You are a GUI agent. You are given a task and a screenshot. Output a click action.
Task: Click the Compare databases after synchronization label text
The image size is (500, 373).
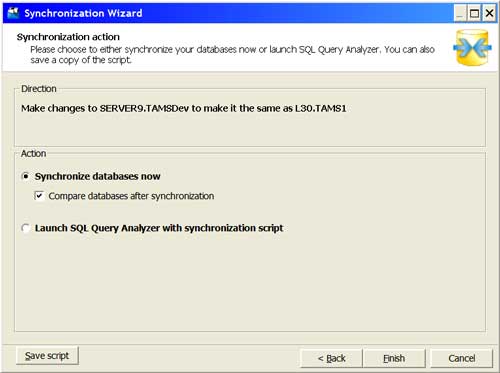[131, 196]
